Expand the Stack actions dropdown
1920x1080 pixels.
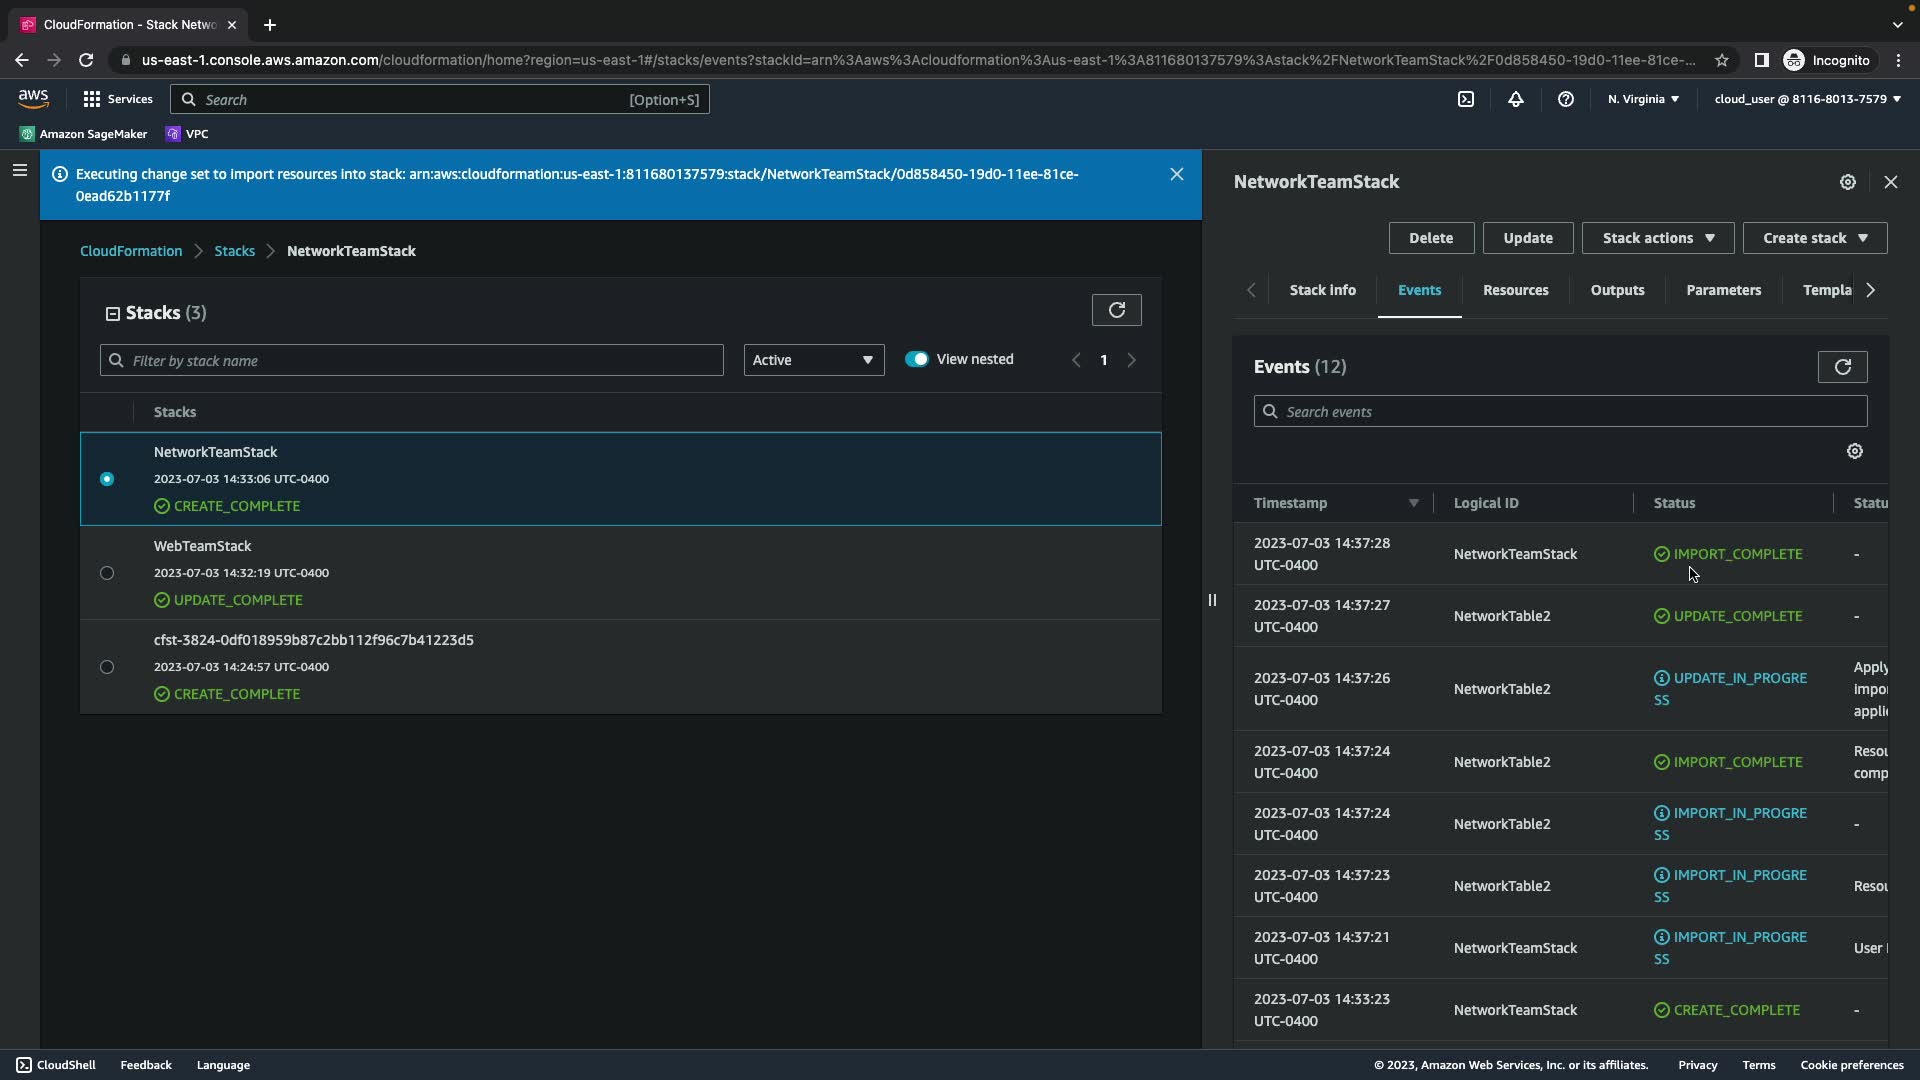[x=1657, y=238]
